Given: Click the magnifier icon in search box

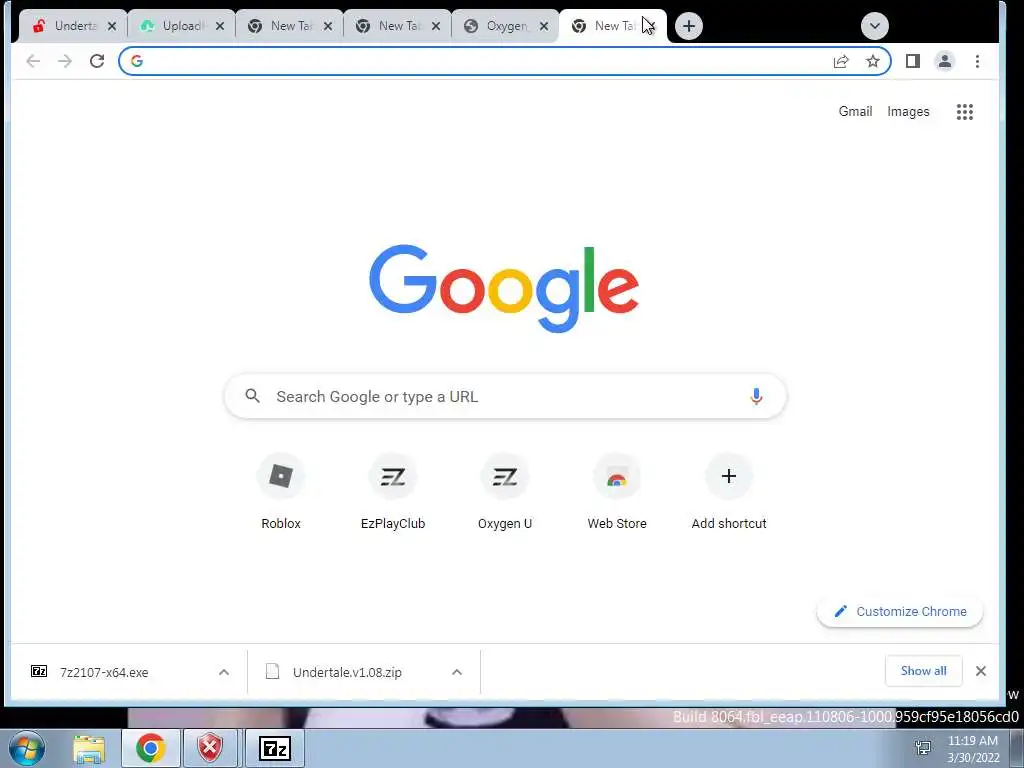Looking at the screenshot, I should coord(253,396).
